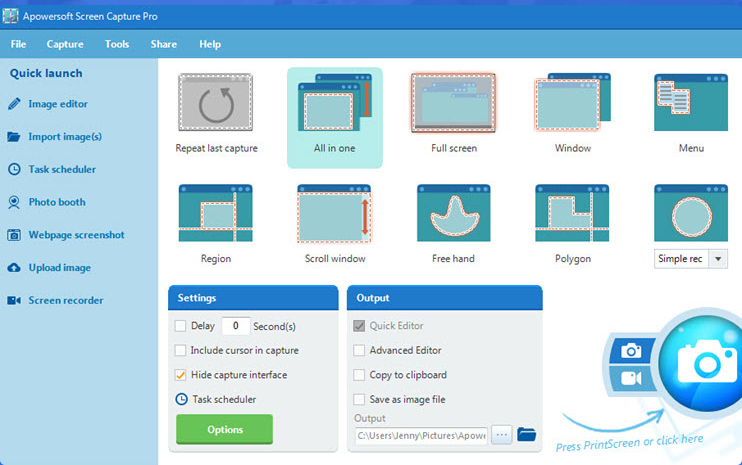Toggle Include cursor in capture checkbox
This screenshot has width=742, height=465.
tap(180, 351)
